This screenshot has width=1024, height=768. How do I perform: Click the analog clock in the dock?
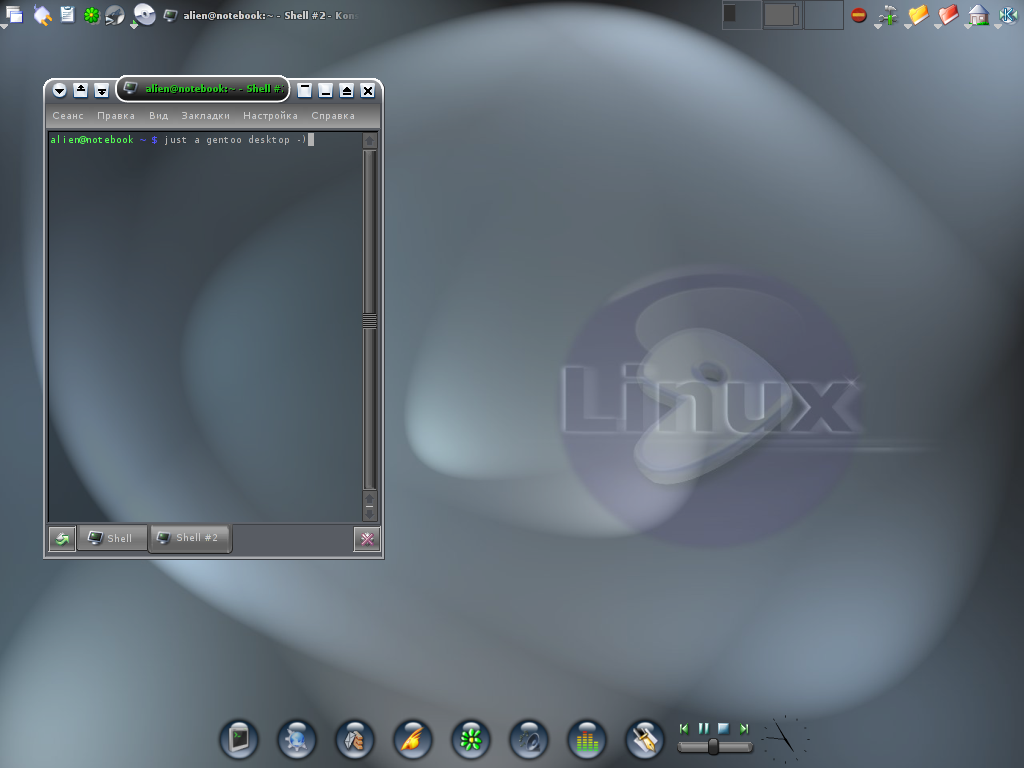tap(785, 740)
